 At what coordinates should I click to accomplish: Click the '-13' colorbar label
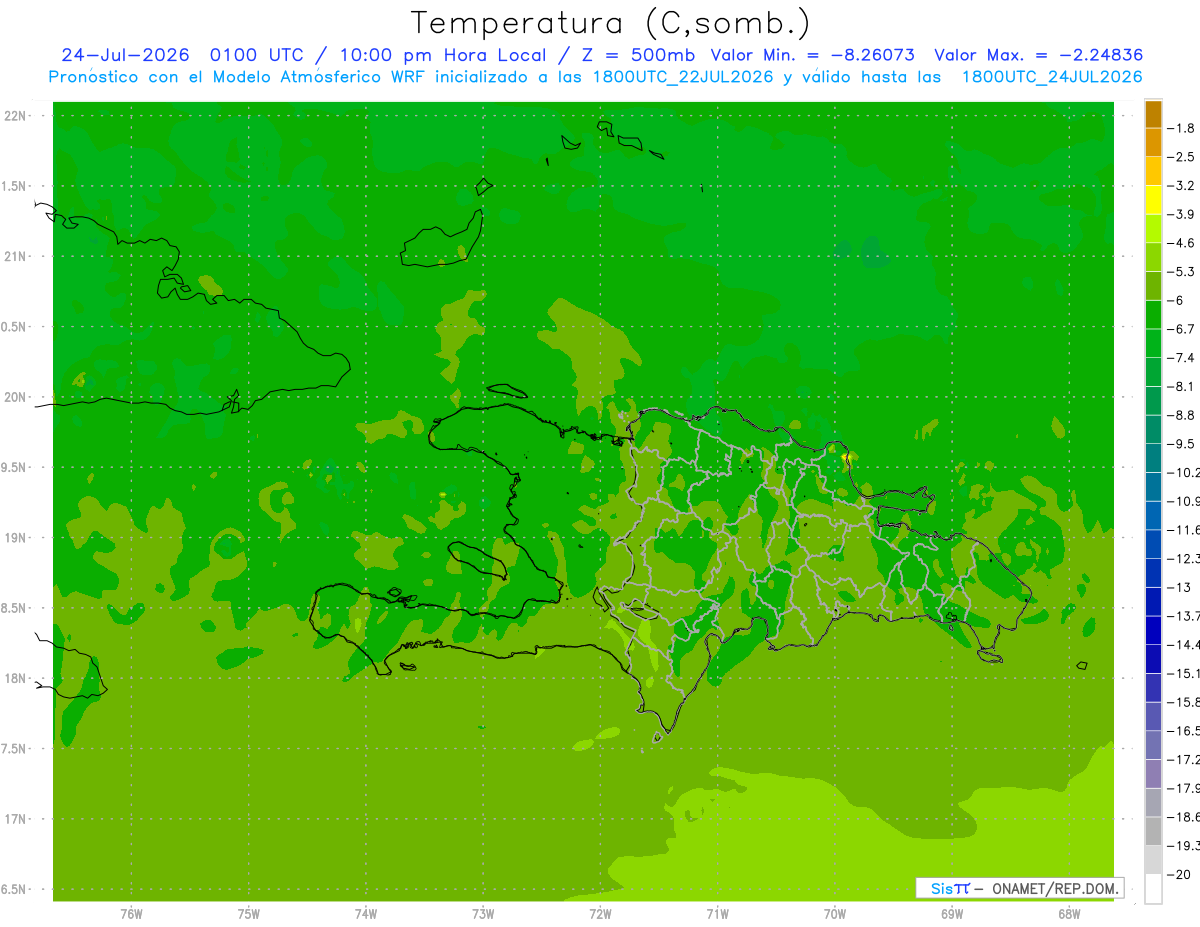coord(1180,587)
